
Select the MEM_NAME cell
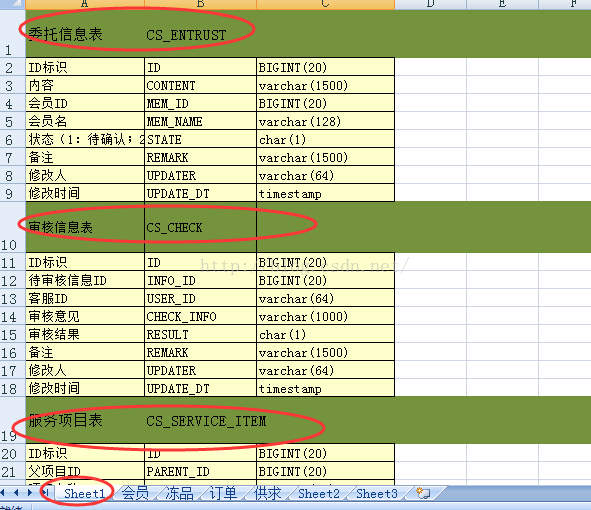click(200, 121)
